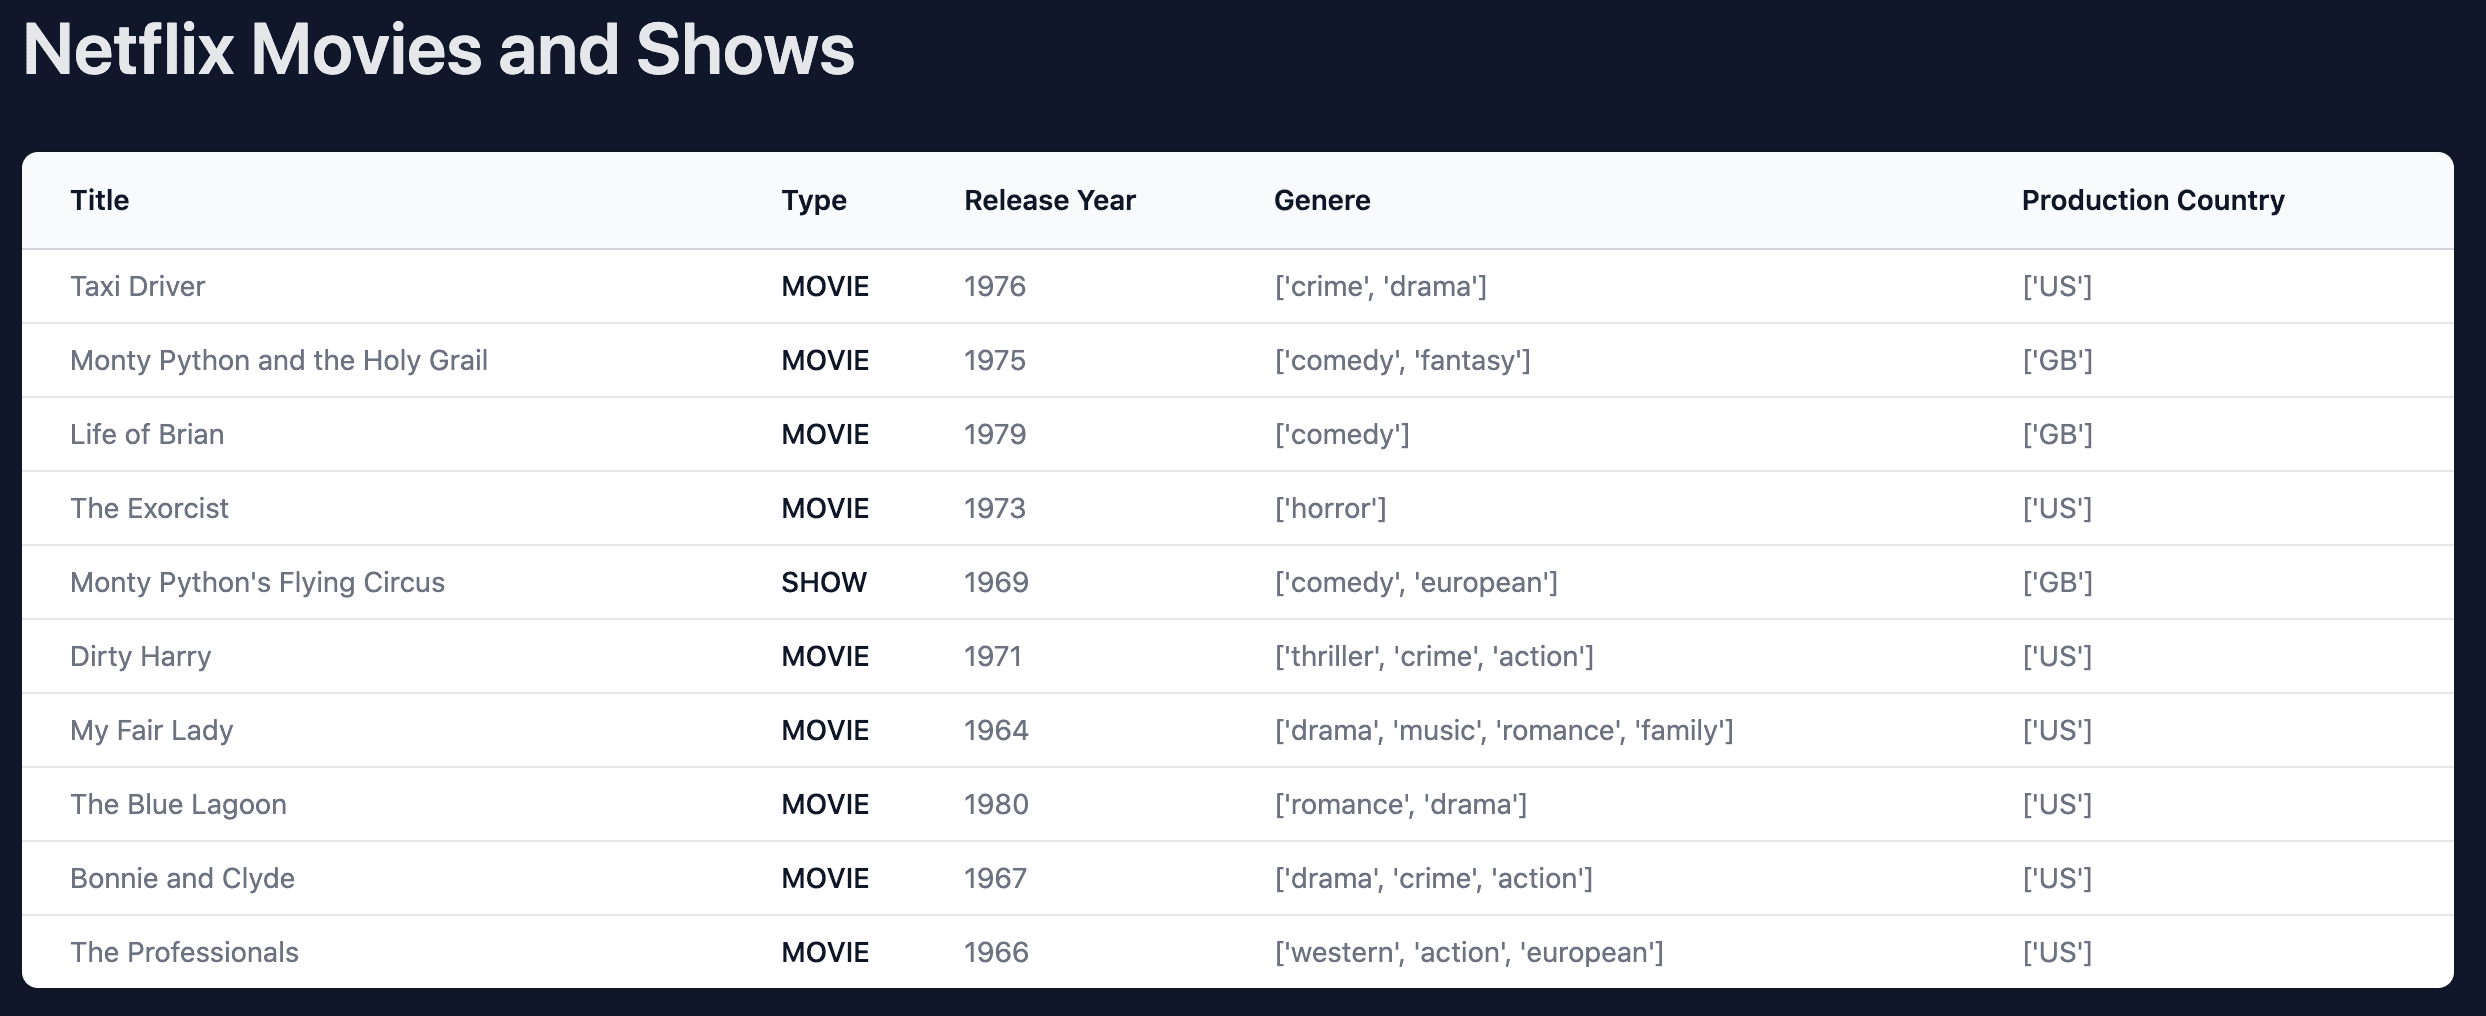Click the 1976 release year cell
This screenshot has width=2486, height=1016.
[994, 286]
